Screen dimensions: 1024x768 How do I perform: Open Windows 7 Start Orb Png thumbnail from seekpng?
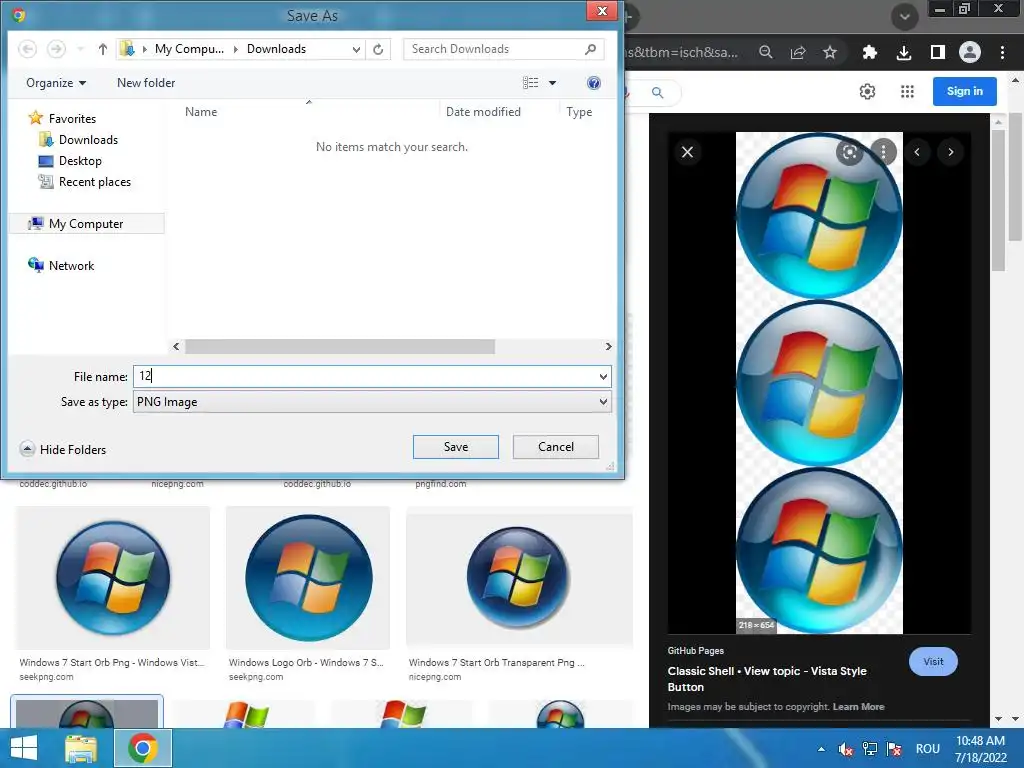113,578
